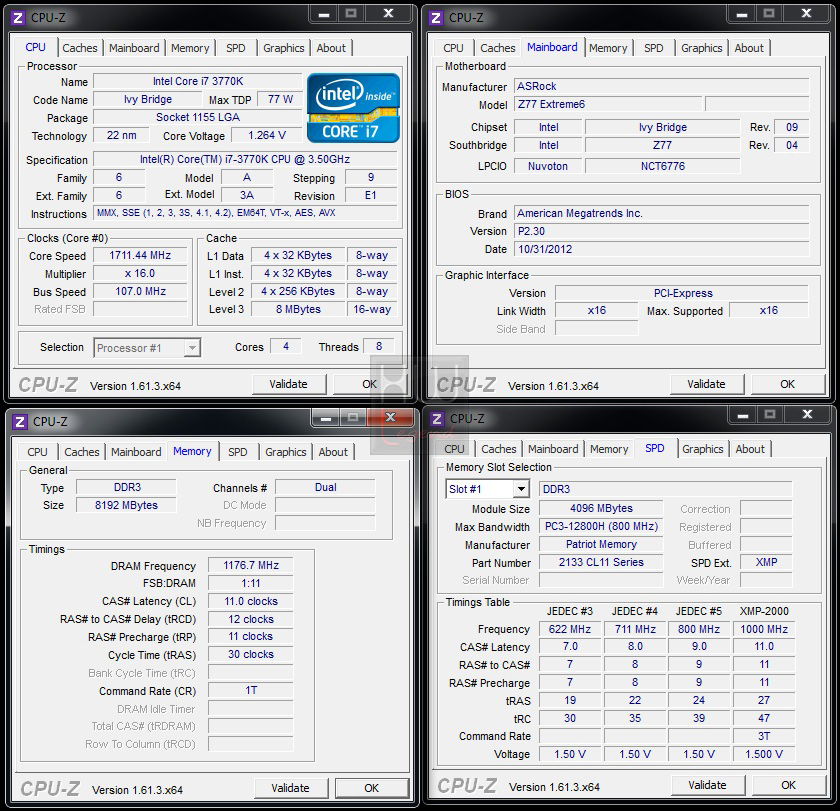Click the CPU-Z app icon in the CPU tab window's title bar
Image resolution: width=840 pixels, height=811 pixels.
click(18, 18)
